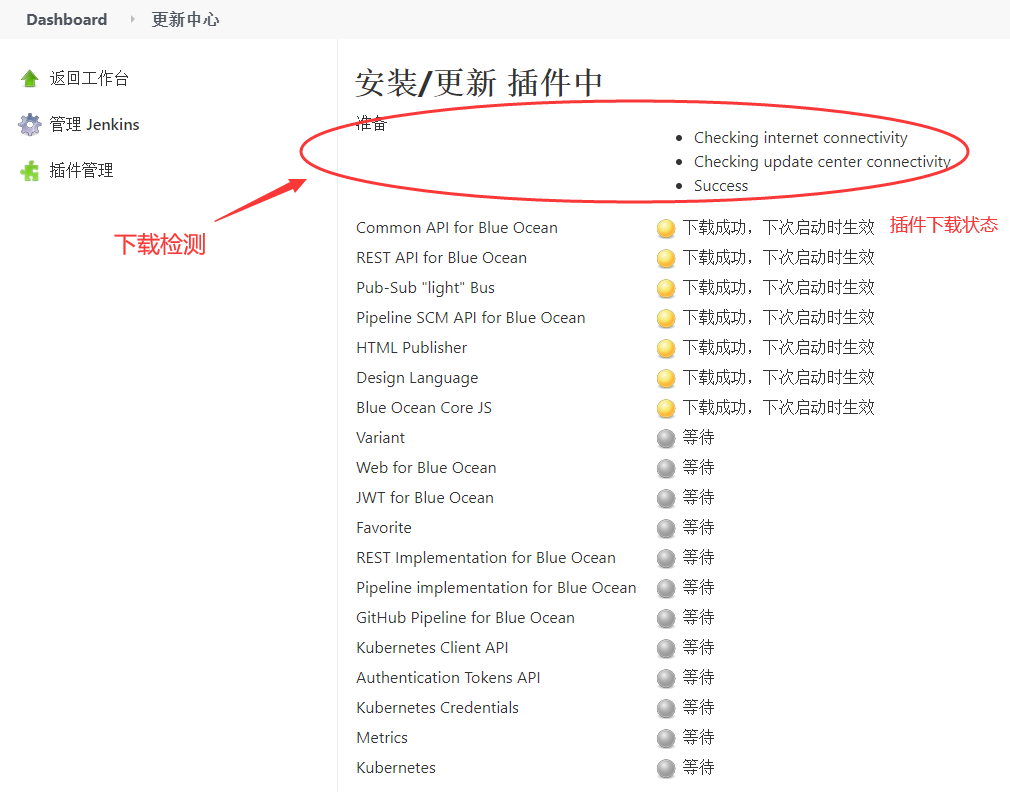Screen dimensions: 1010x792
Task: Expand the breadcrumb arrow after Dashboard
Action: (132, 19)
